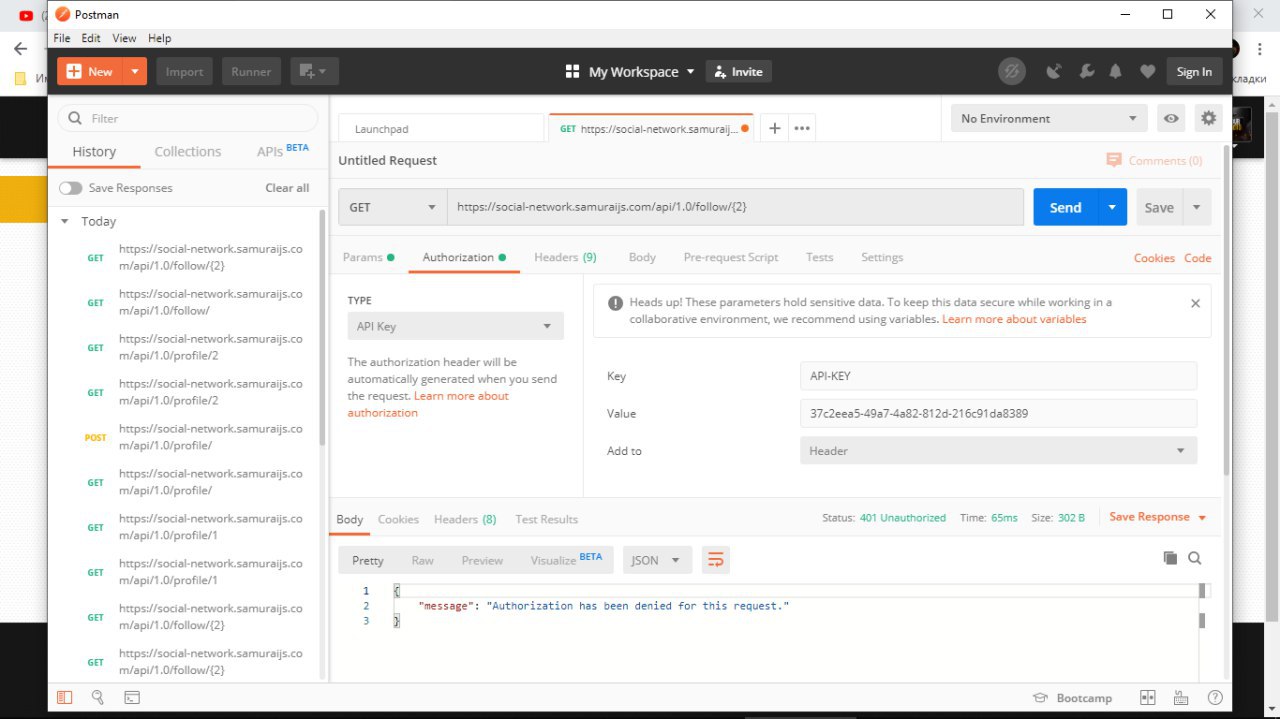Image resolution: width=1280 pixels, height=719 pixels.
Task: Focus the history Filter search field
Action: click(188, 118)
